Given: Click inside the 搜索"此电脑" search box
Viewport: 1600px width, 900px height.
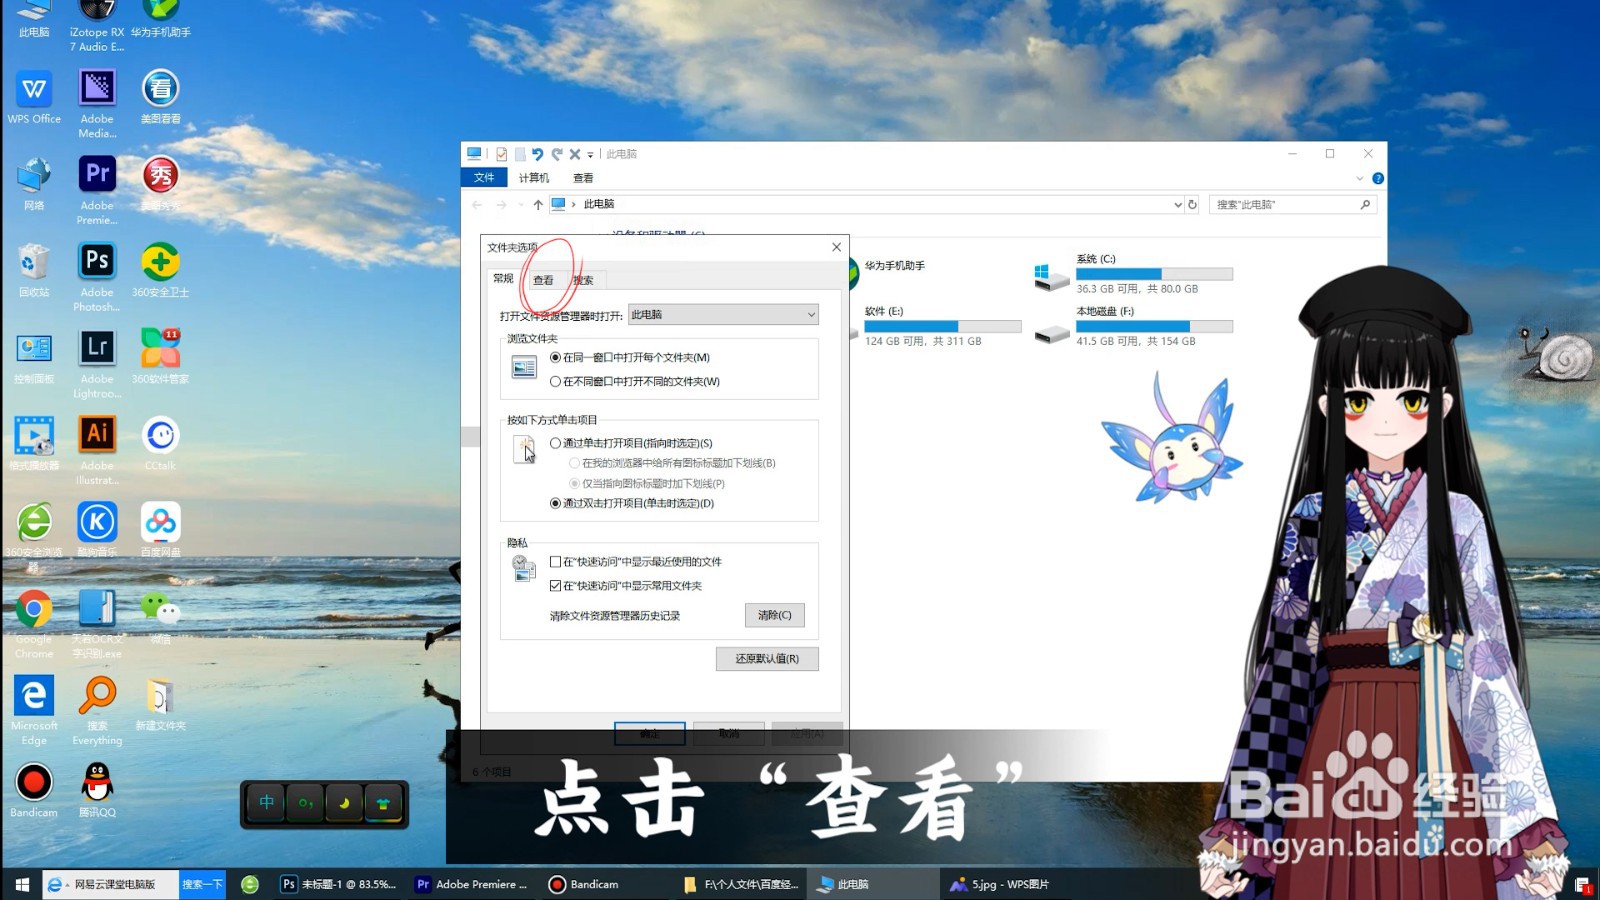Looking at the screenshot, I should pyautogui.click(x=1280, y=204).
